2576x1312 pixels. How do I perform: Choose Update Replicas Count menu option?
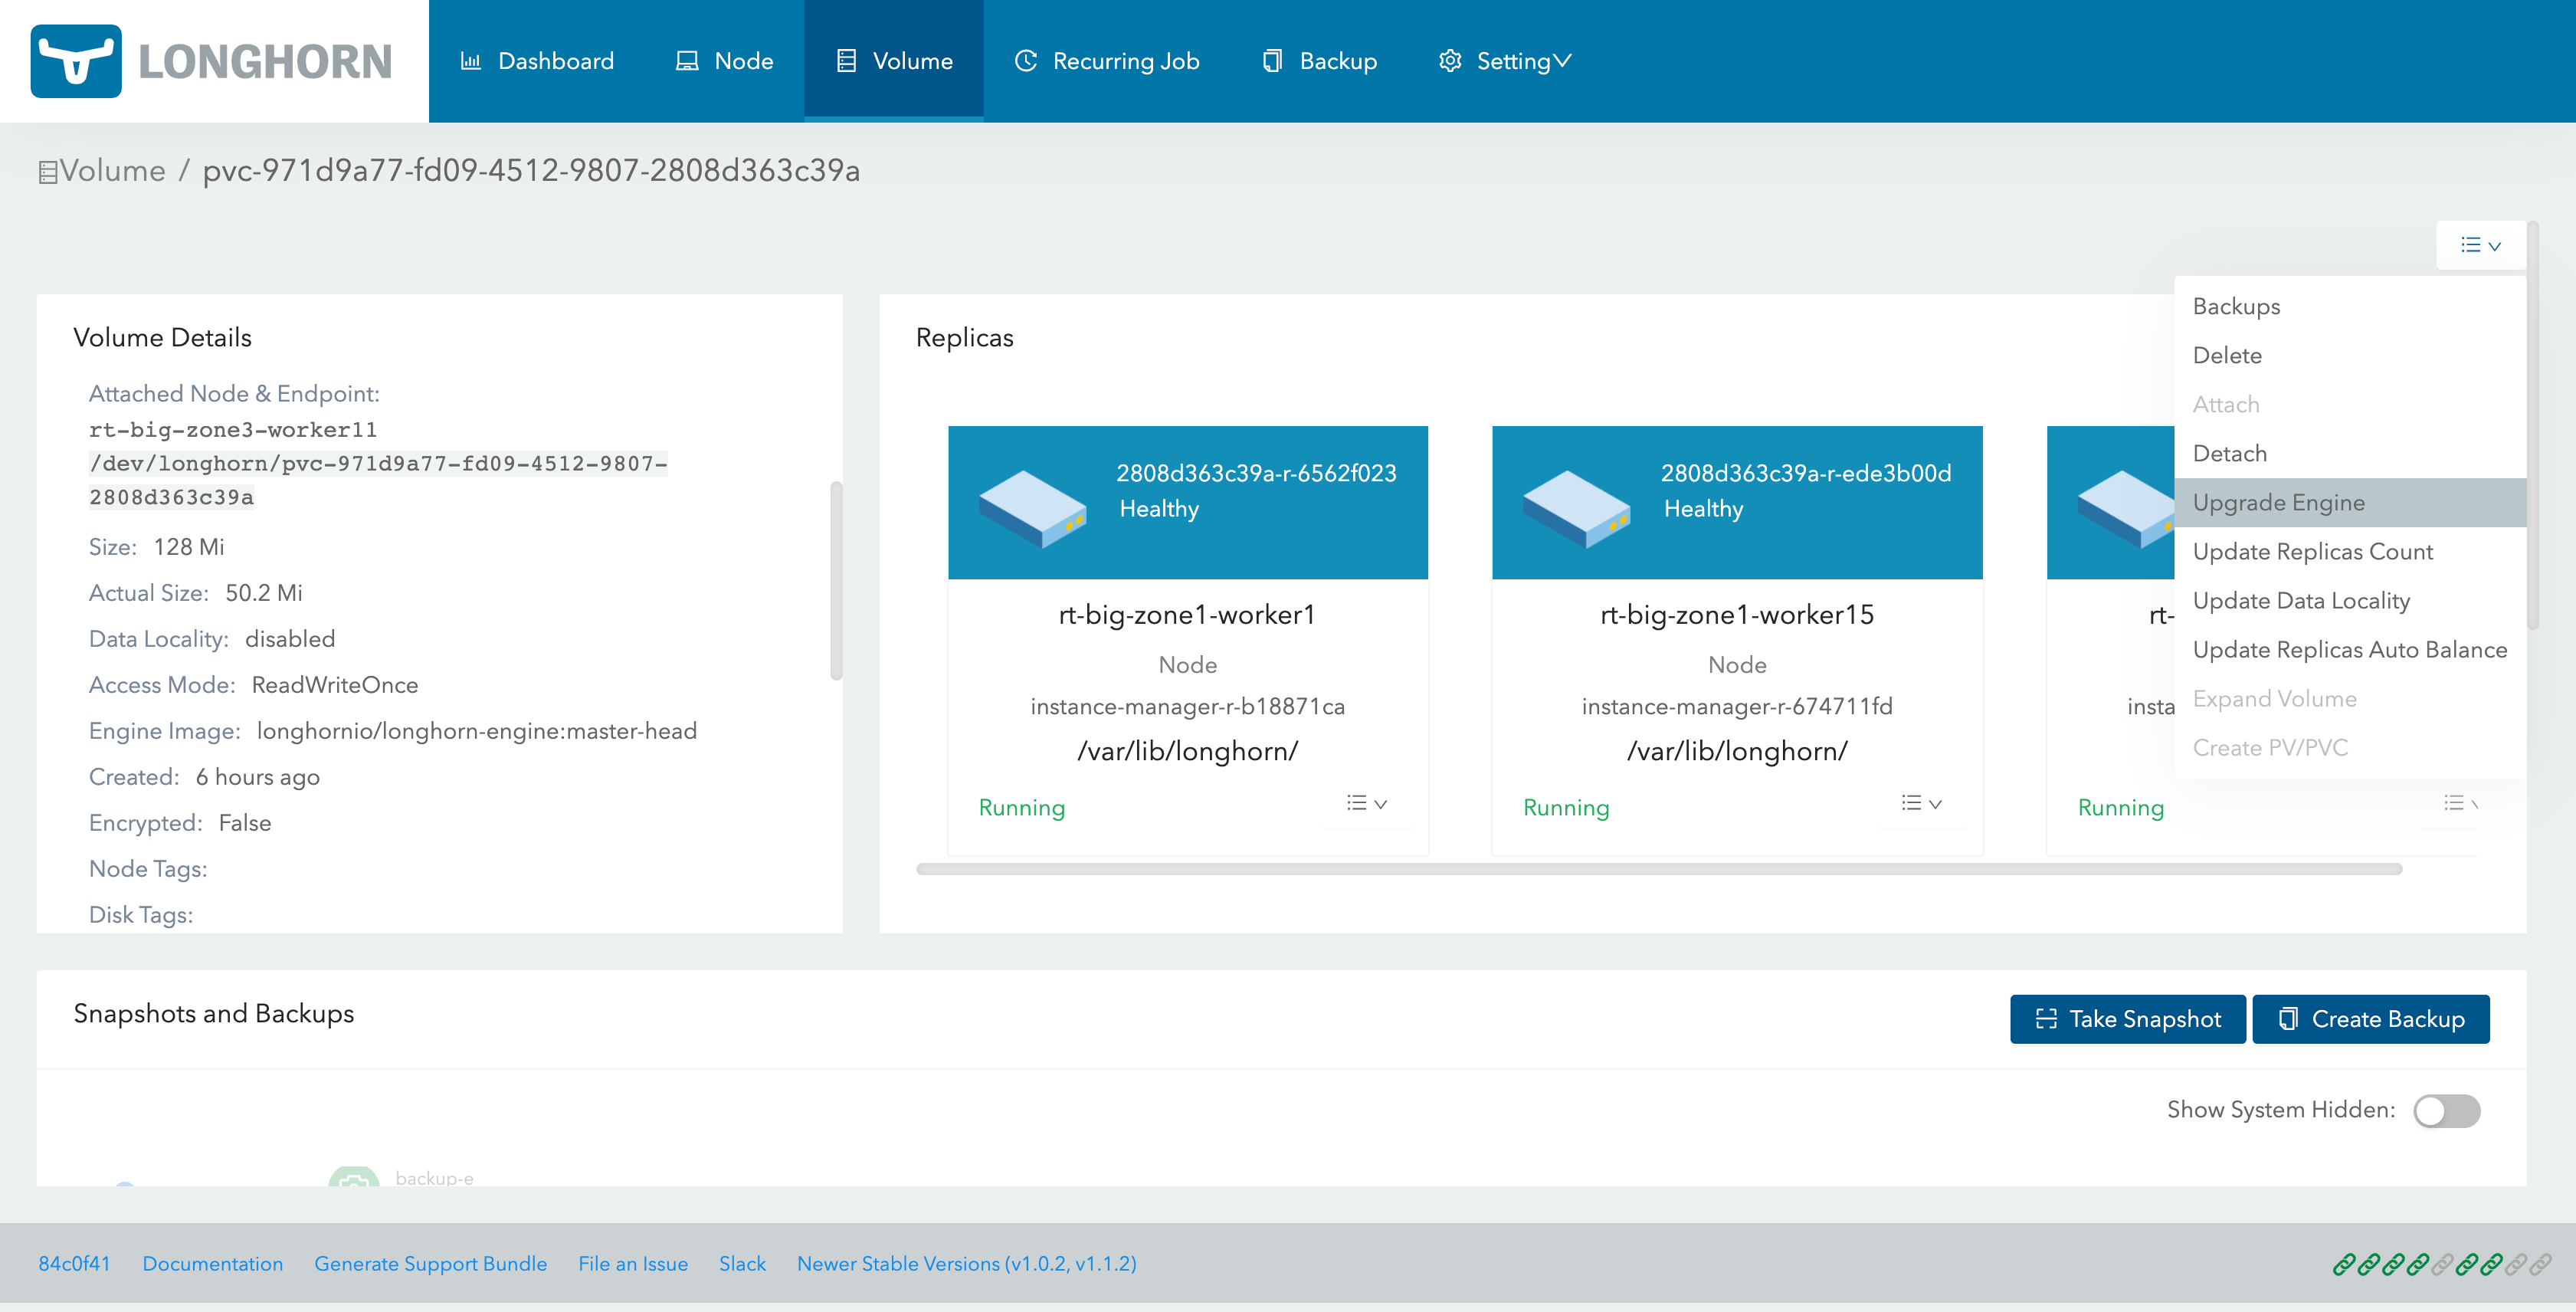click(x=2312, y=551)
